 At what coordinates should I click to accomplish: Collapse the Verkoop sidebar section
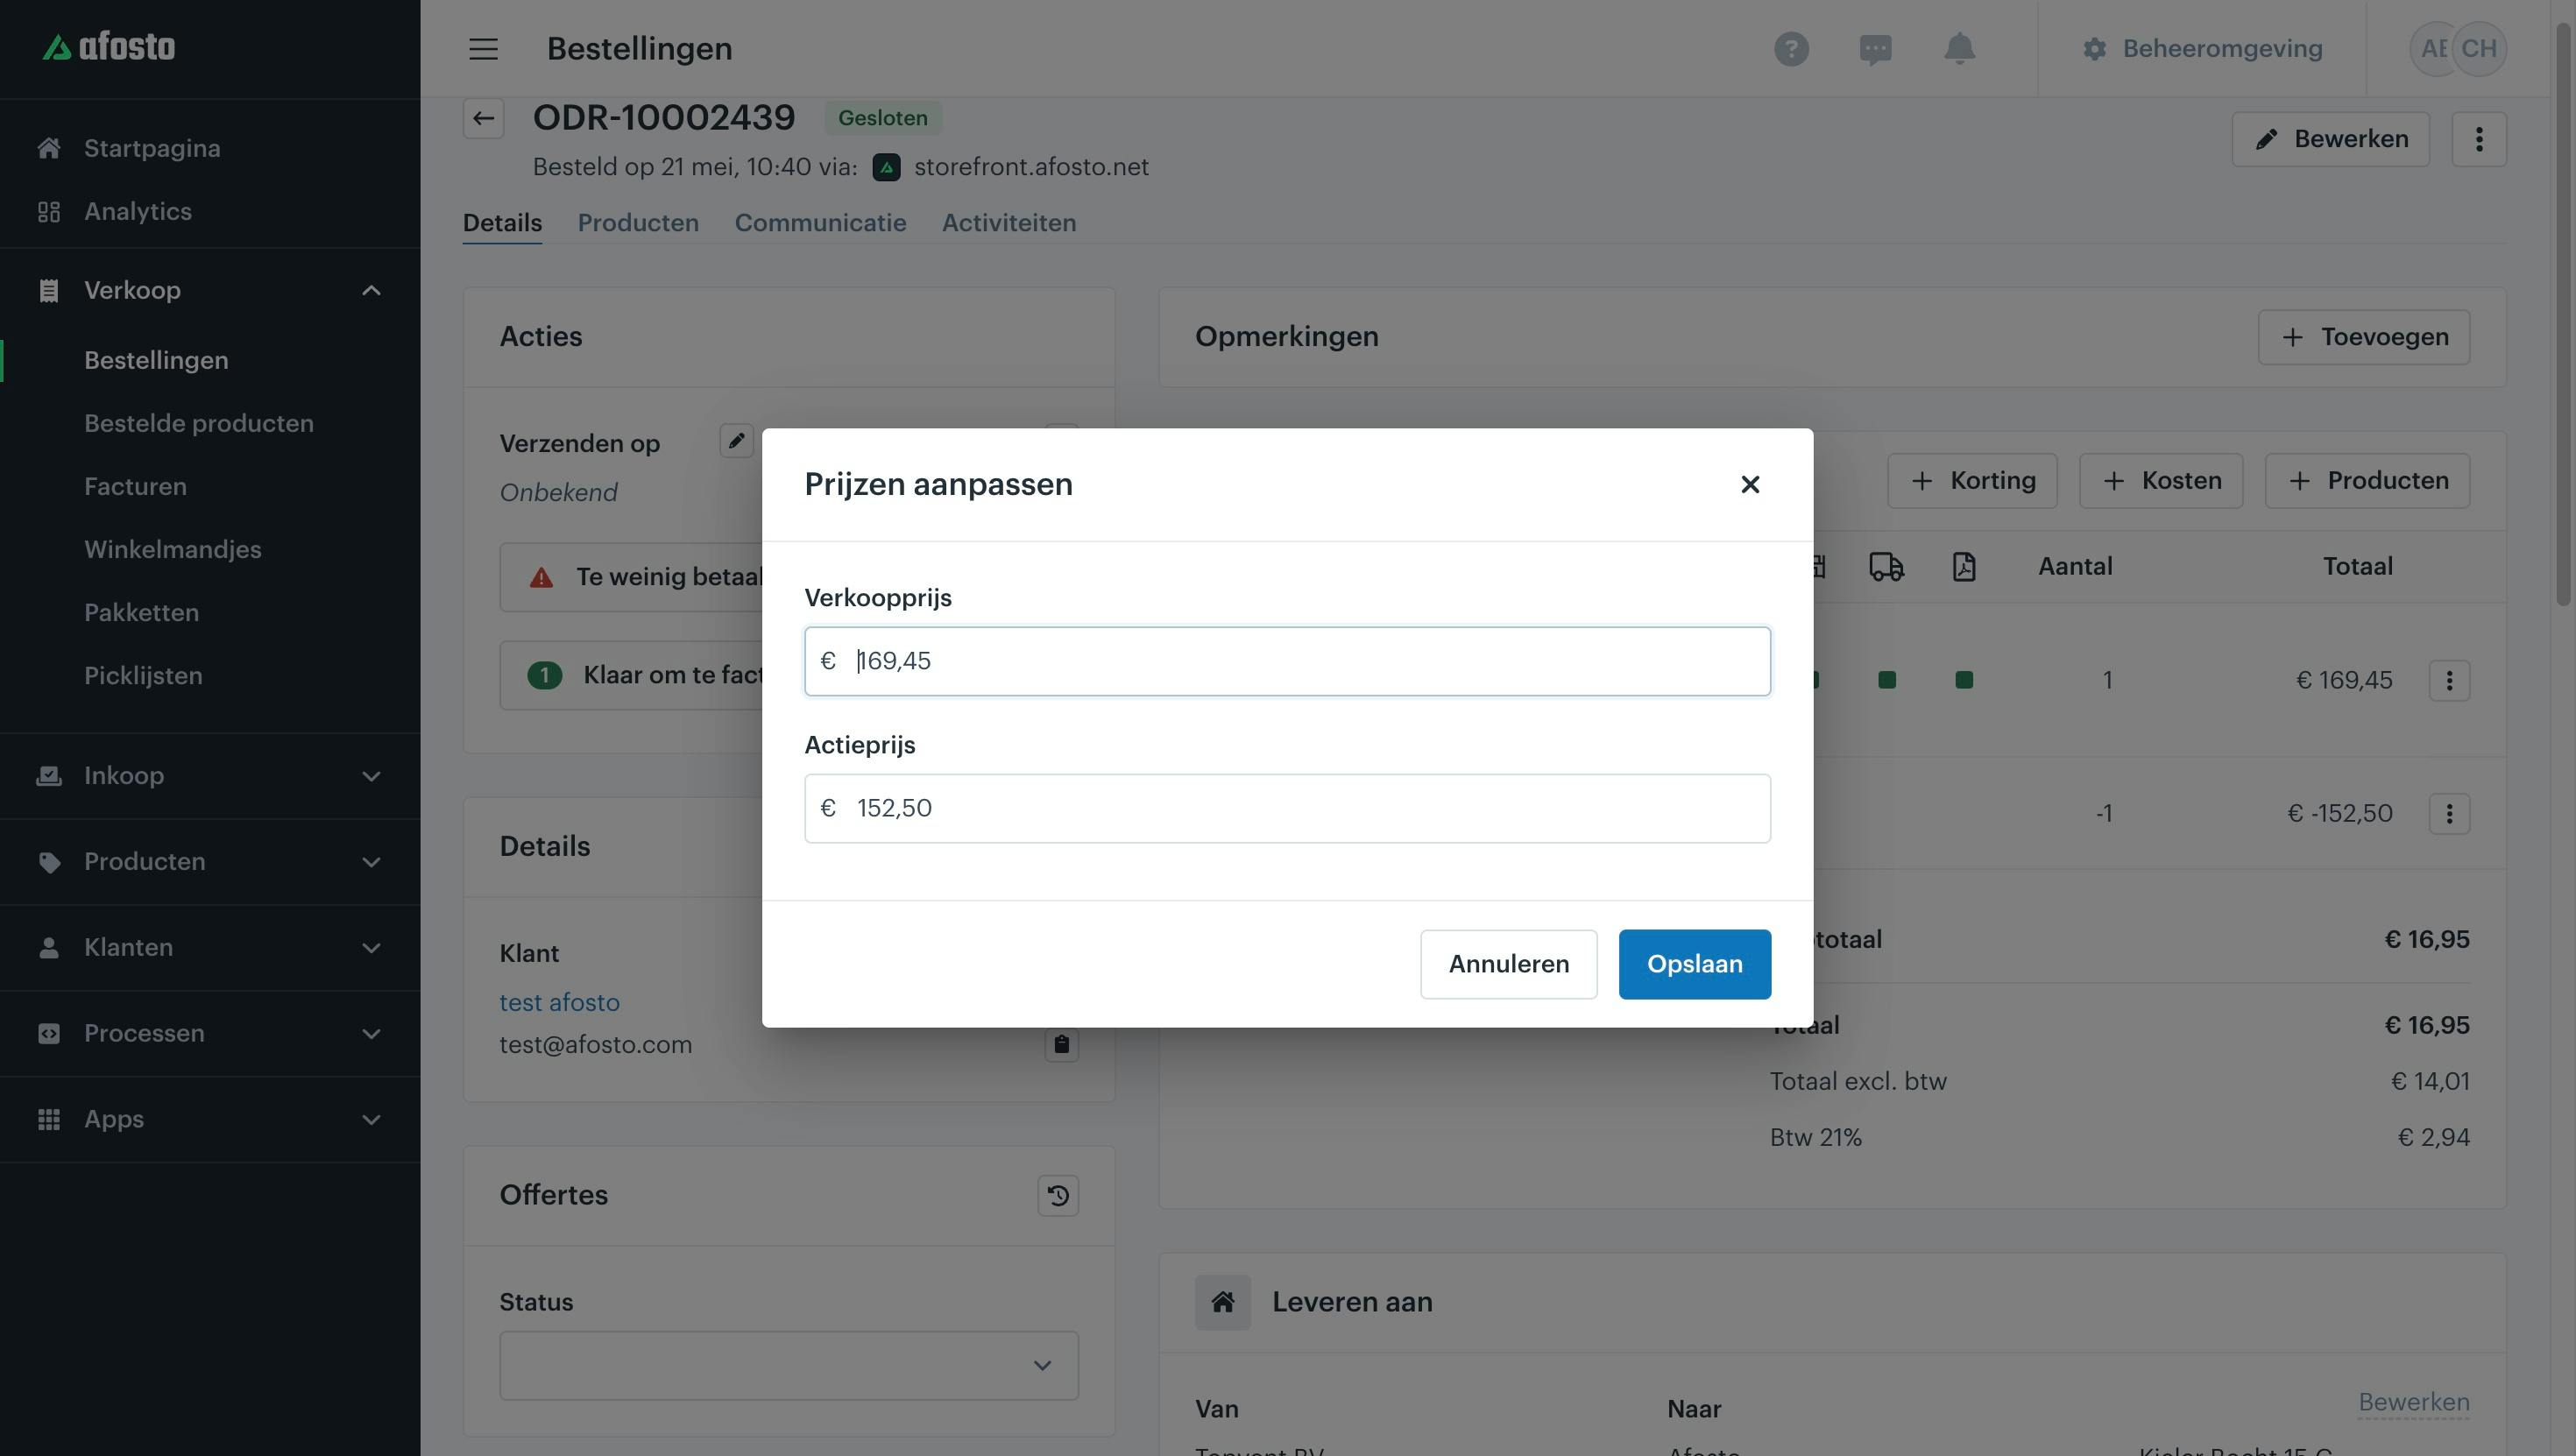371,290
